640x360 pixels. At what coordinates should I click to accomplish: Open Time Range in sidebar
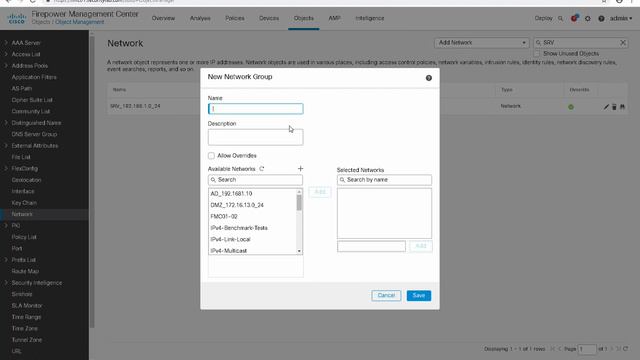coord(26,317)
